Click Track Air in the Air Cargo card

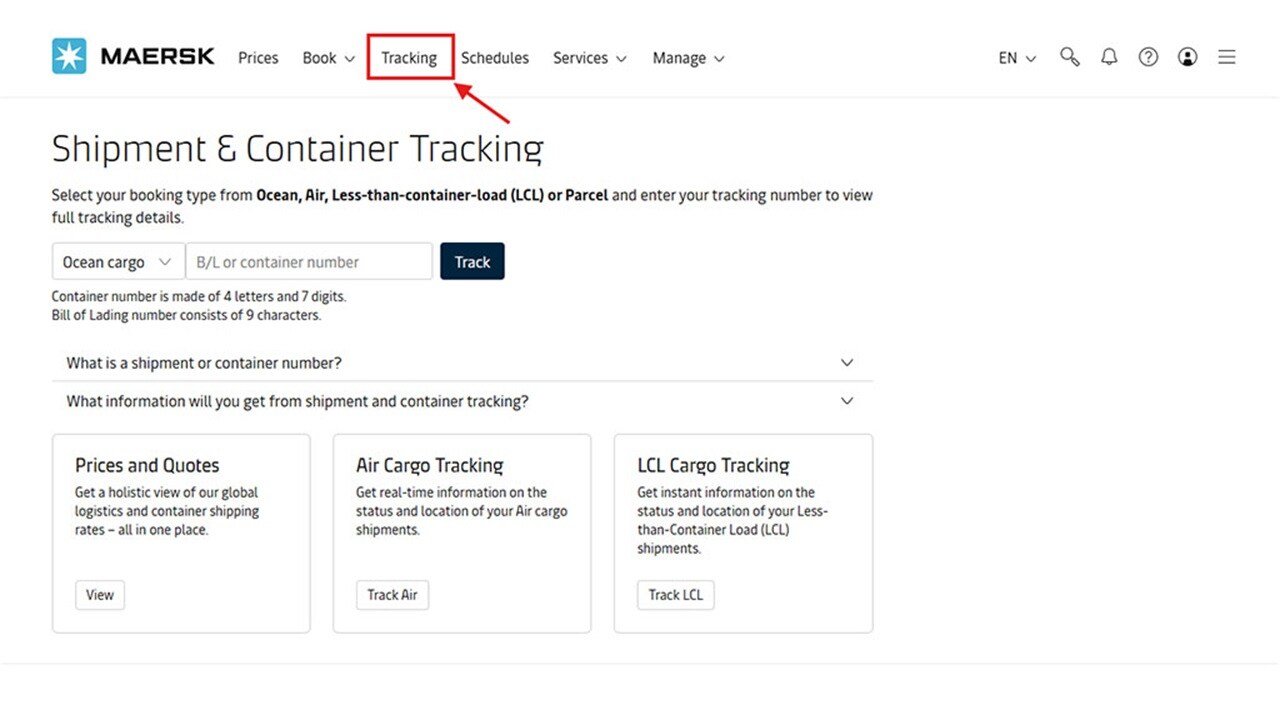(x=392, y=594)
